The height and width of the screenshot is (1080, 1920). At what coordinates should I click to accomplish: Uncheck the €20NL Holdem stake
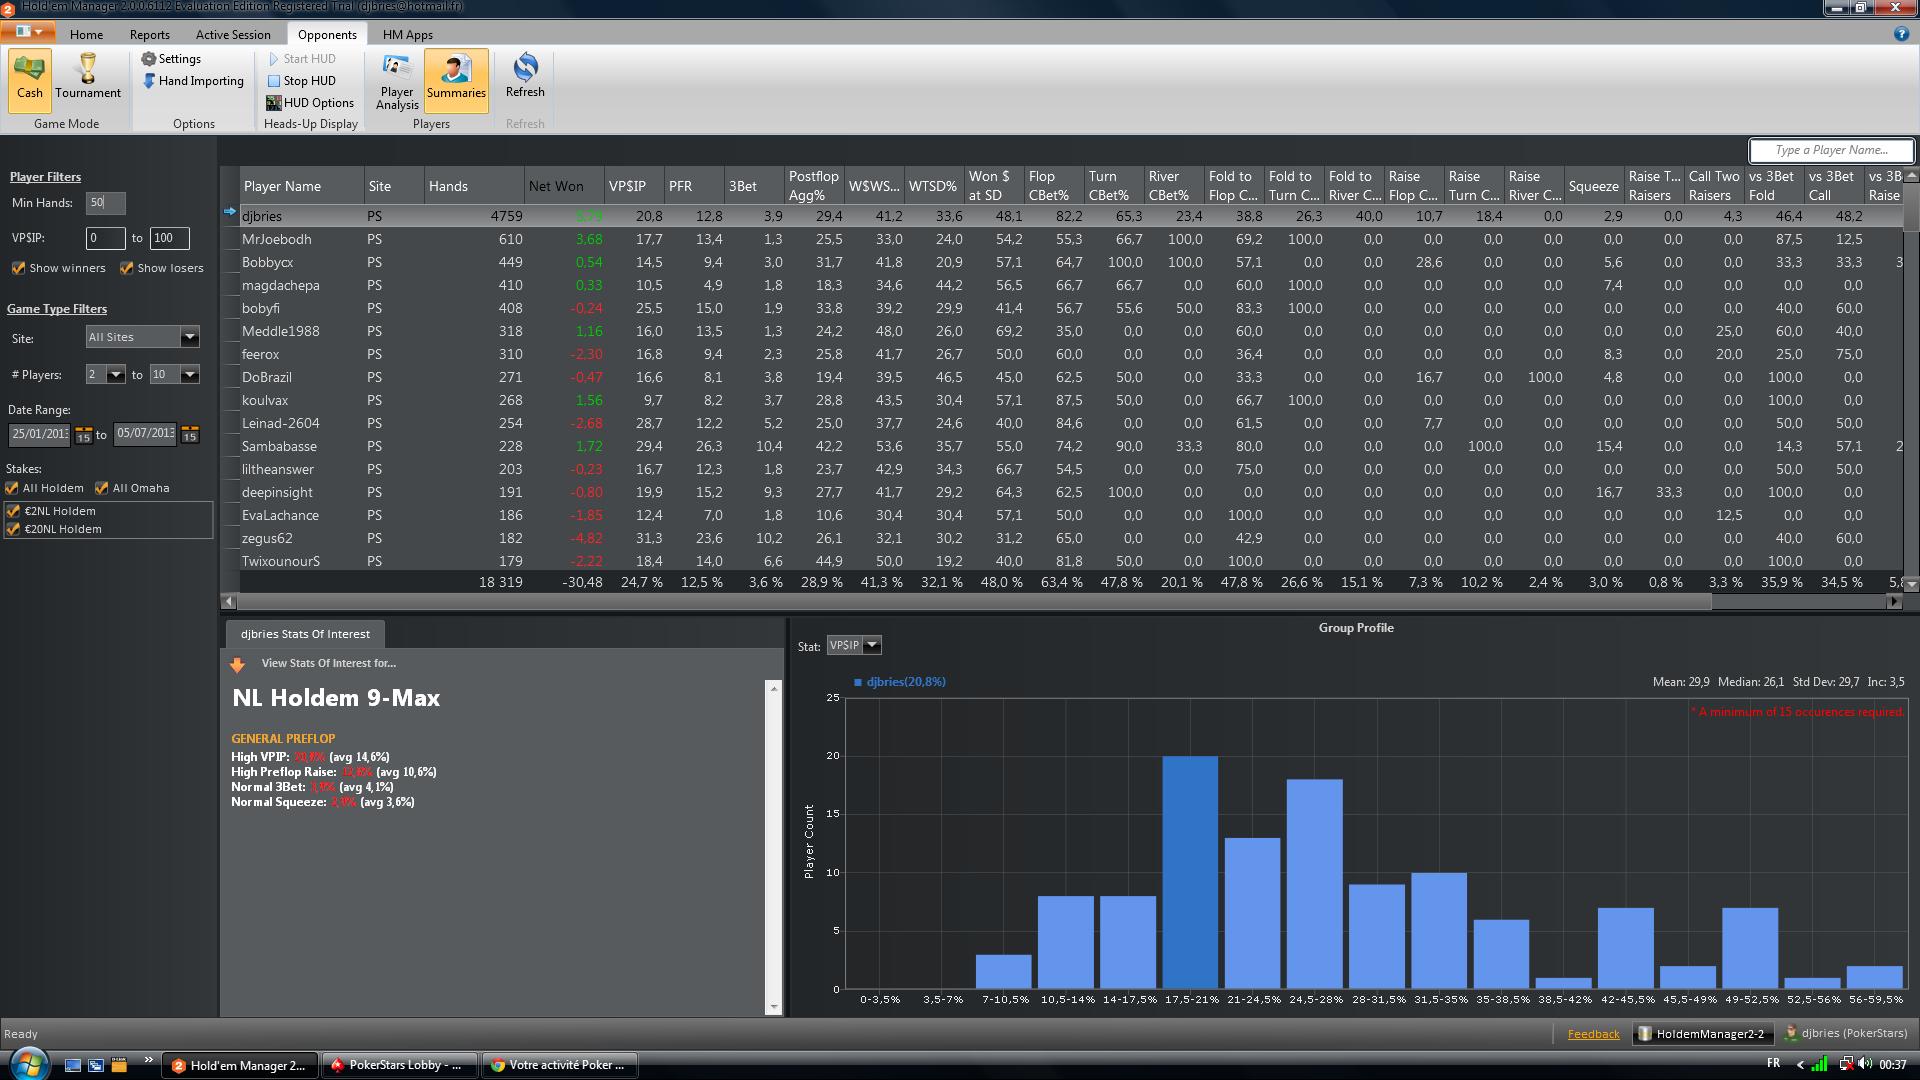tap(14, 529)
